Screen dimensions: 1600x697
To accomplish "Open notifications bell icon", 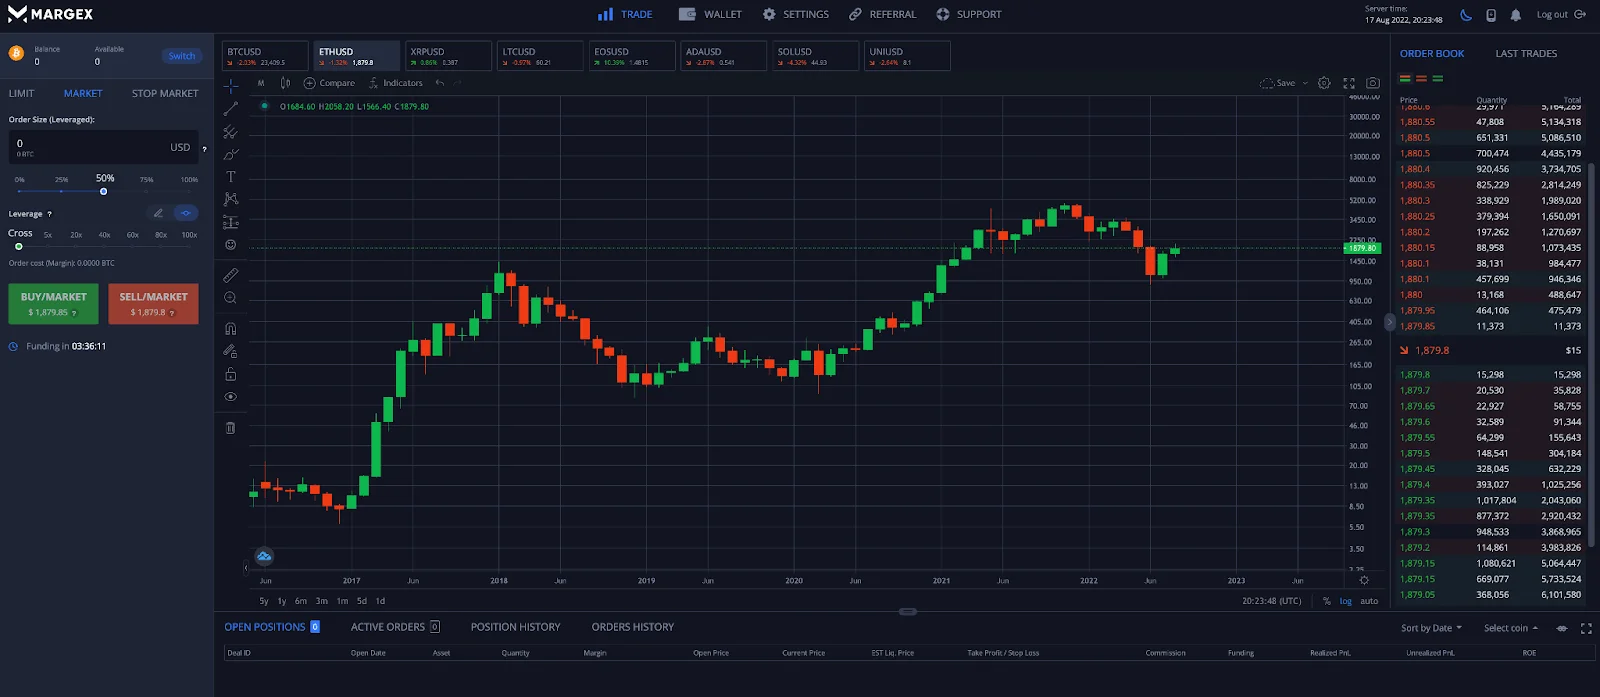I will pyautogui.click(x=1516, y=15).
